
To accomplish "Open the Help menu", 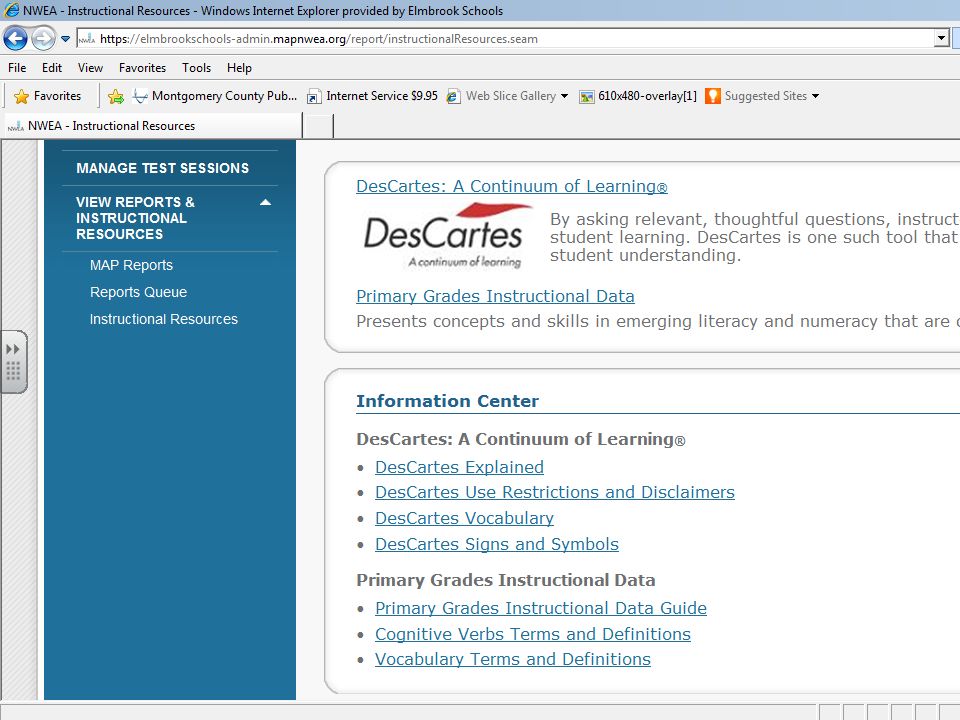I will [239, 68].
